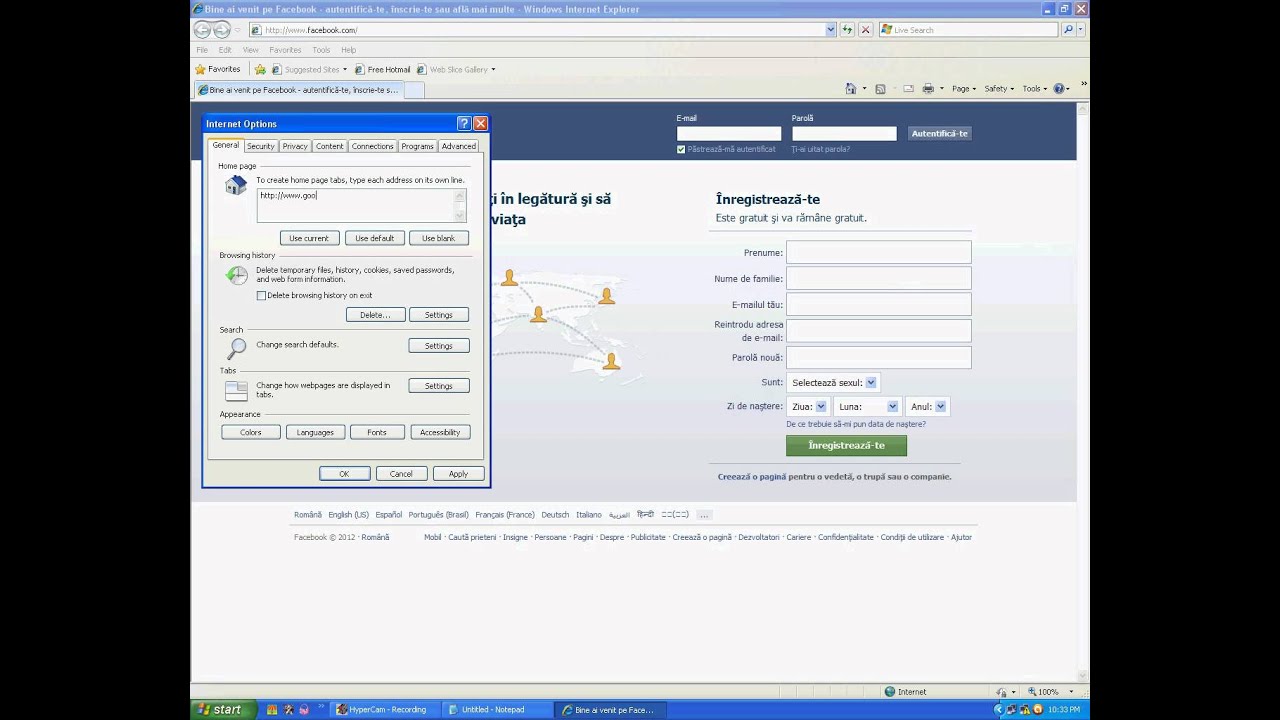Switch to the Connections tab
Screen dimensions: 1280x720
coord(372,146)
